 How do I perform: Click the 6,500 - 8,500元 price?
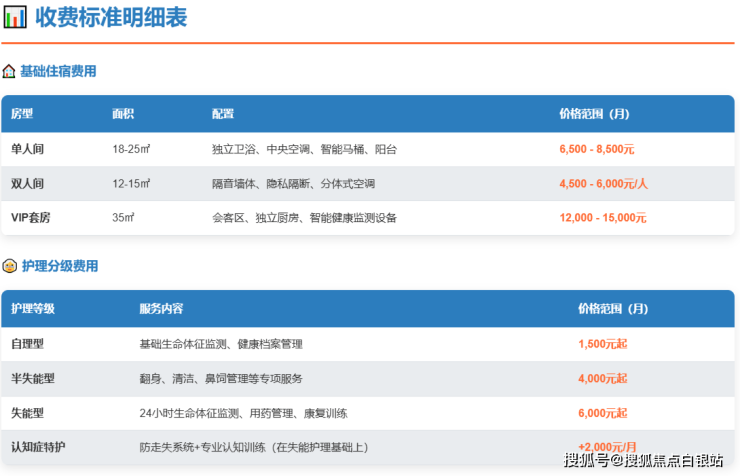point(597,149)
